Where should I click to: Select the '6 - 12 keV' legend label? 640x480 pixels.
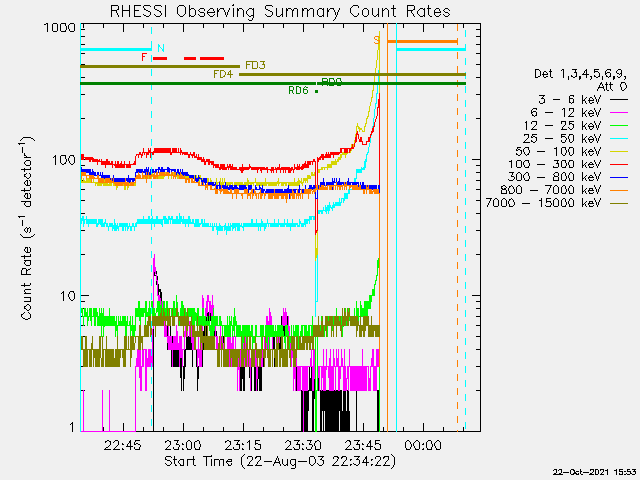coord(566,113)
